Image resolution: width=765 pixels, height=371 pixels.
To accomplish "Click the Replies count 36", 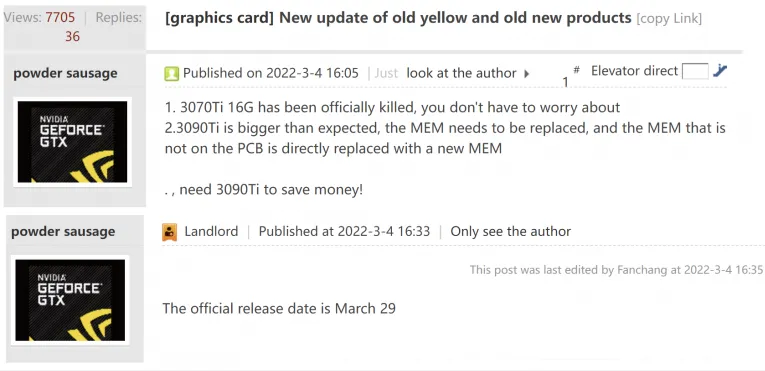I will point(72,37).
